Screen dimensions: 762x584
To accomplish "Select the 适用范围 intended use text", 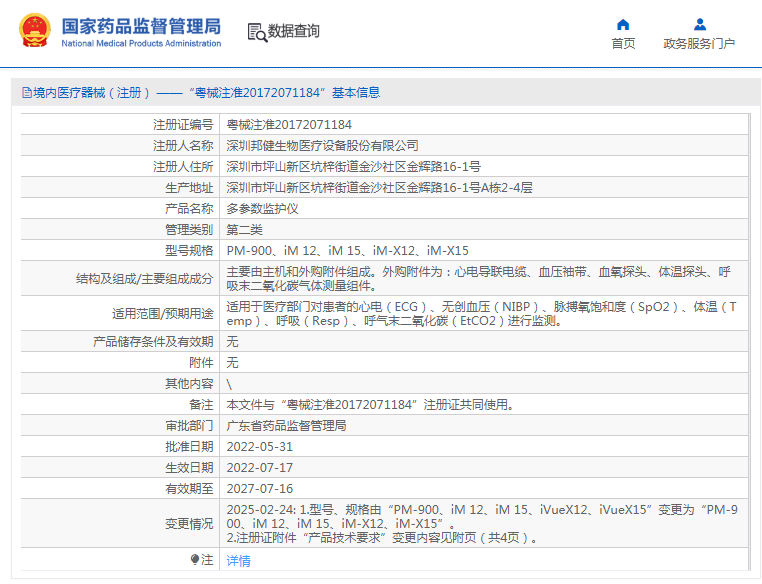I will point(481,313).
